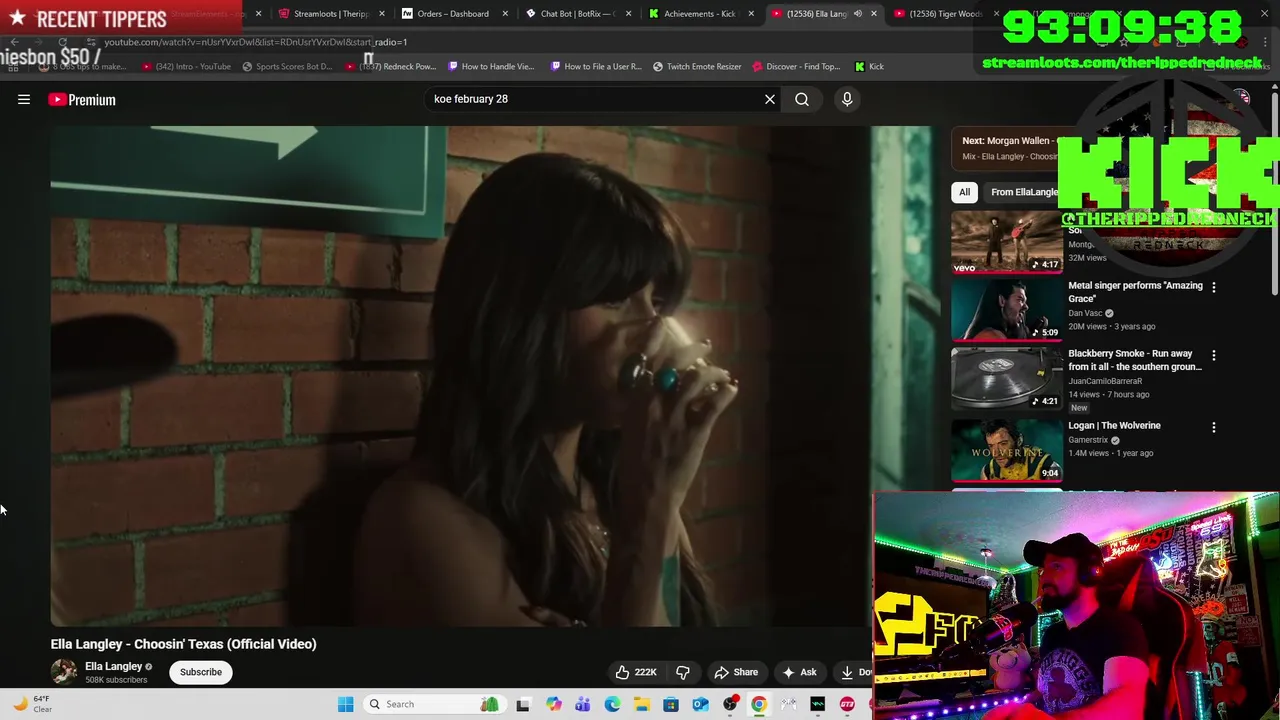Select the From Ella Langley filter chip

click(1023, 192)
